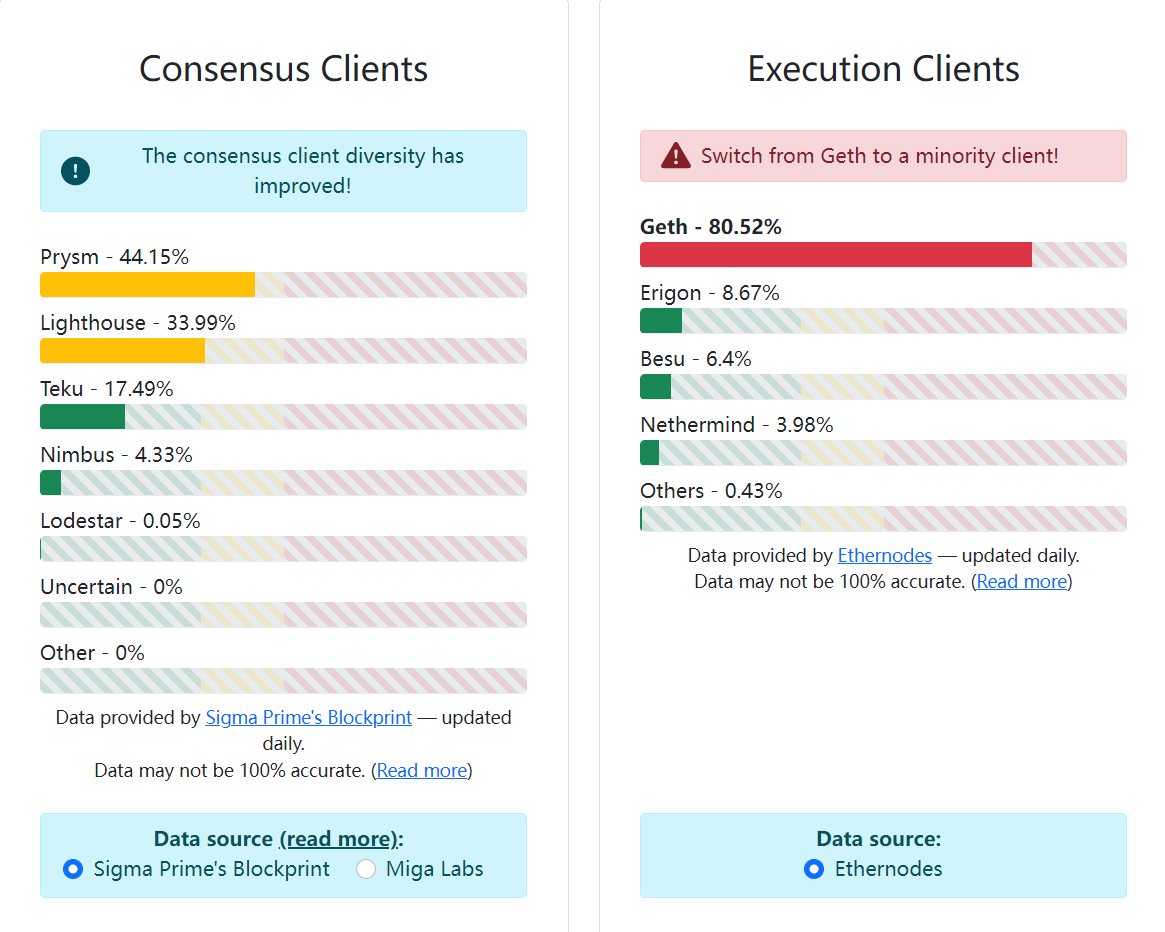Image resolution: width=1165 pixels, height=932 pixels.
Task: Click the Erigon 8.67% progress bar
Action: [883, 320]
